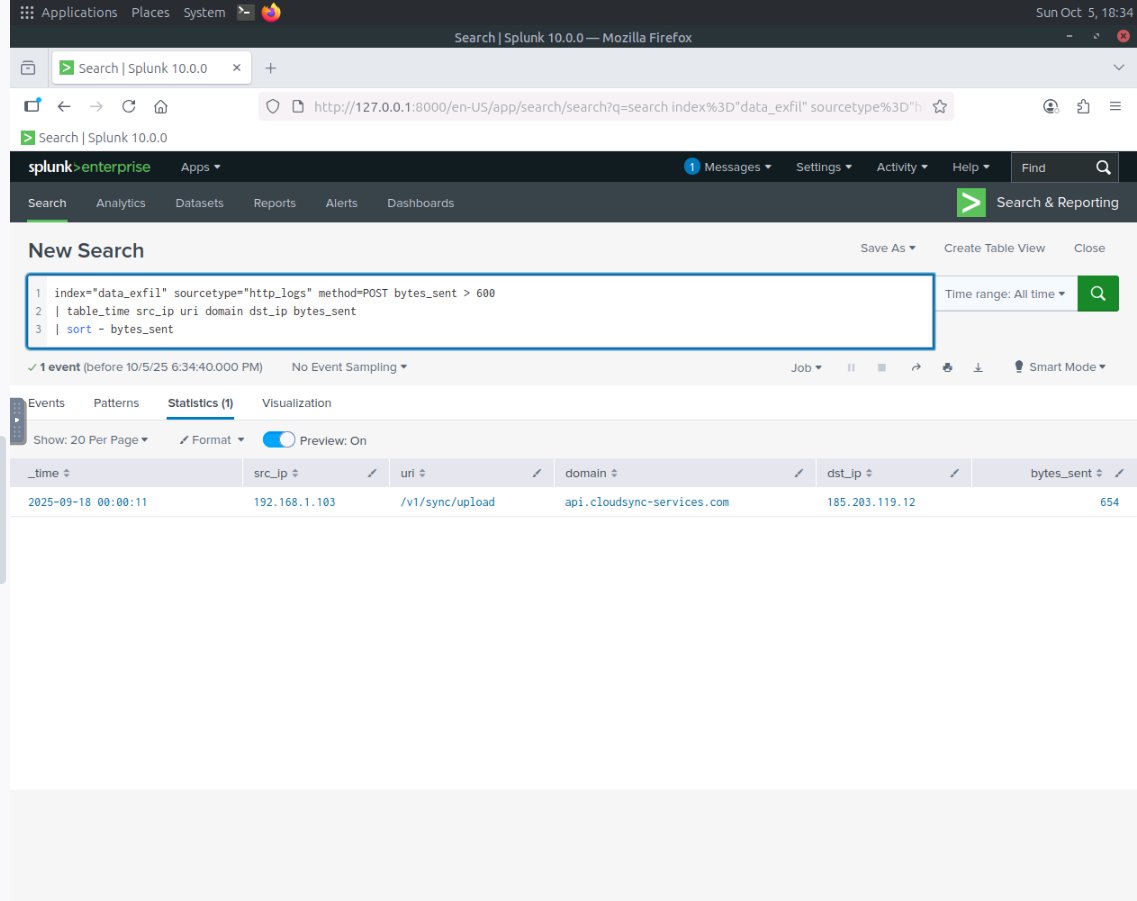Switch to Events tab
Screen dimensions: 1137x901
click(46, 403)
